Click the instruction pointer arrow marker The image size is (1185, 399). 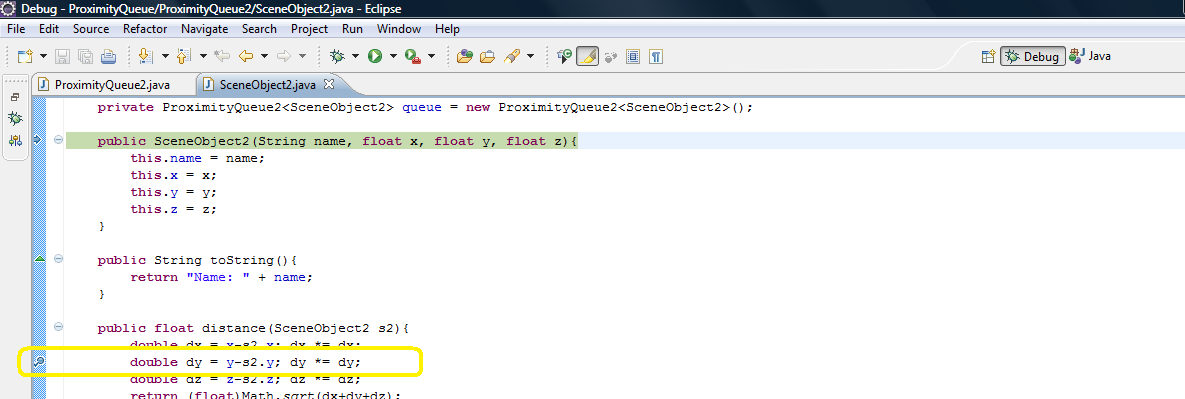coord(39,140)
